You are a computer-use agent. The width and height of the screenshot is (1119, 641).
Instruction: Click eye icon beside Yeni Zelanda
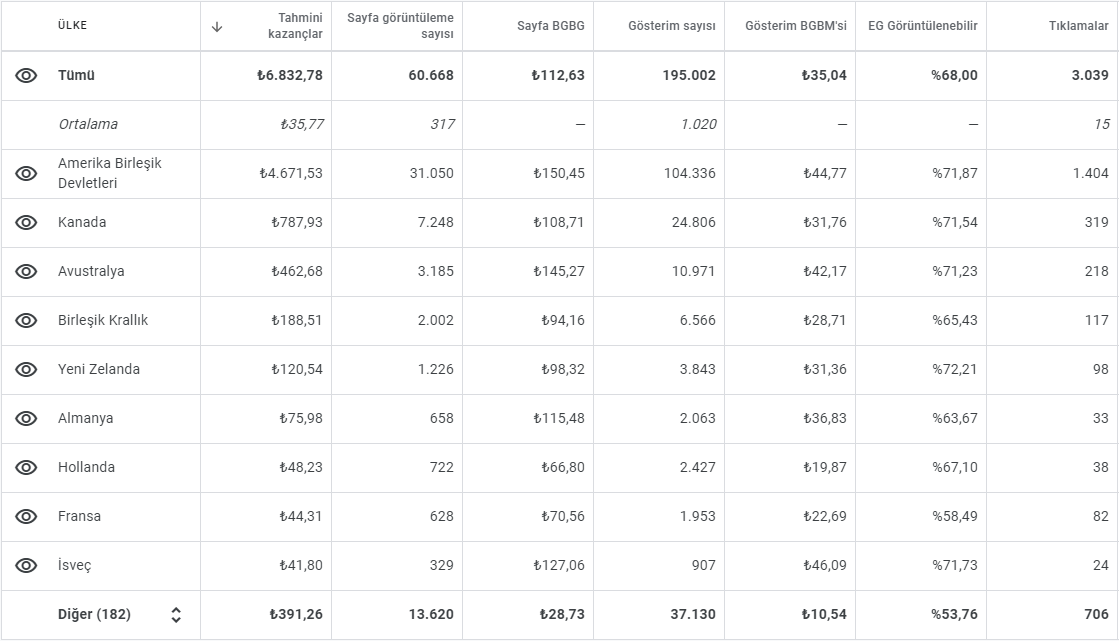(26, 370)
